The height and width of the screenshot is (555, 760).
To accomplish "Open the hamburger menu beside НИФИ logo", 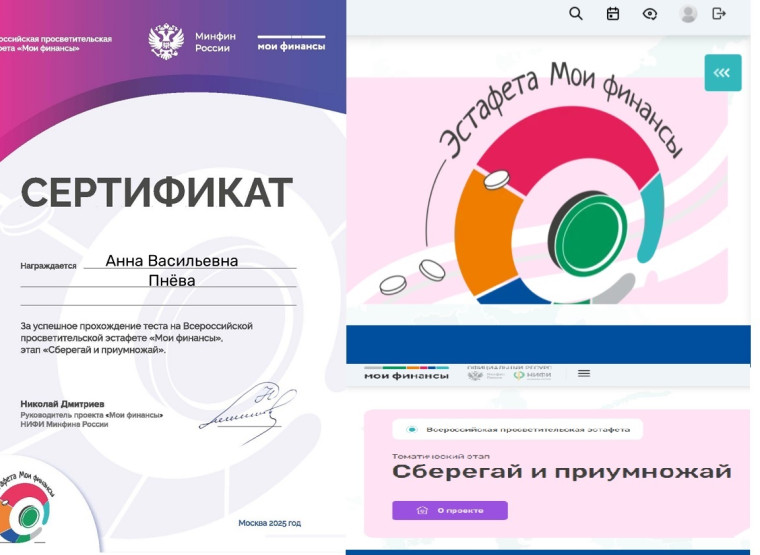I will [x=584, y=373].
